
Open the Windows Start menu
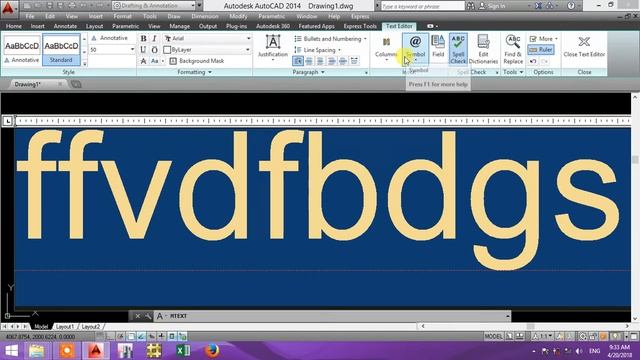pyautogui.click(x=11, y=351)
